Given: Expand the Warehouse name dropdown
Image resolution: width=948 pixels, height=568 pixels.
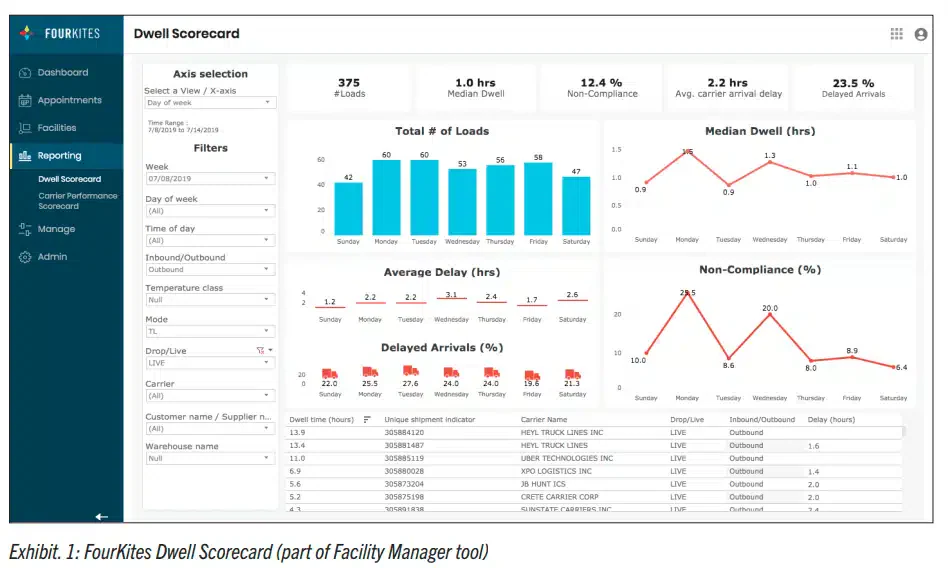Looking at the screenshot, I should click(210, 459).
